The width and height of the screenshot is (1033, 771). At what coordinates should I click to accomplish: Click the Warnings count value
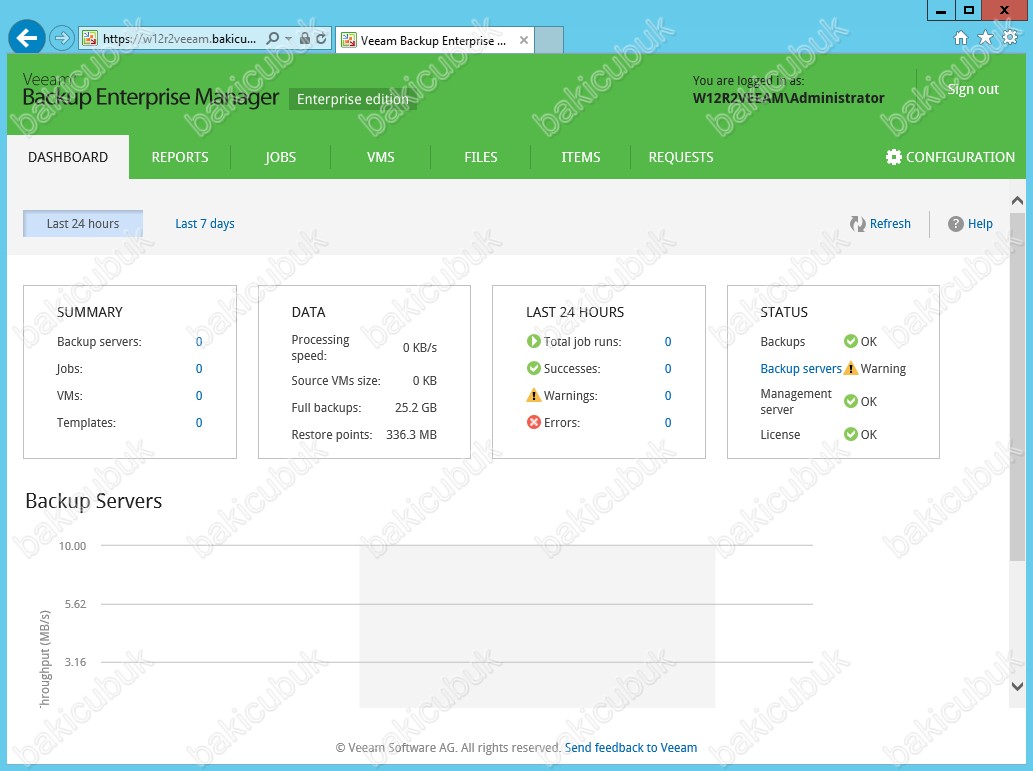668,395
